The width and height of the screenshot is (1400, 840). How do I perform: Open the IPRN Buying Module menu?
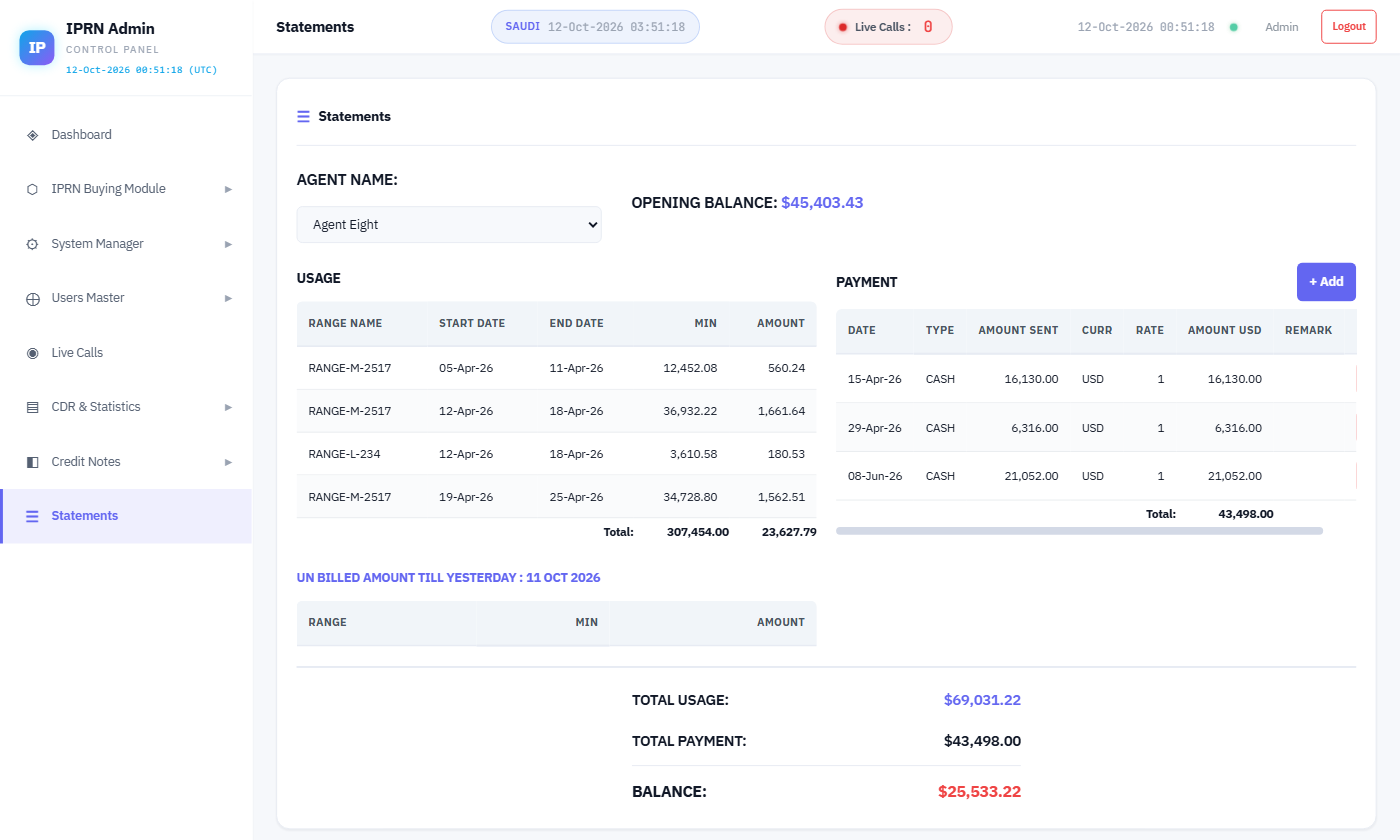click(x=126, y=189)
